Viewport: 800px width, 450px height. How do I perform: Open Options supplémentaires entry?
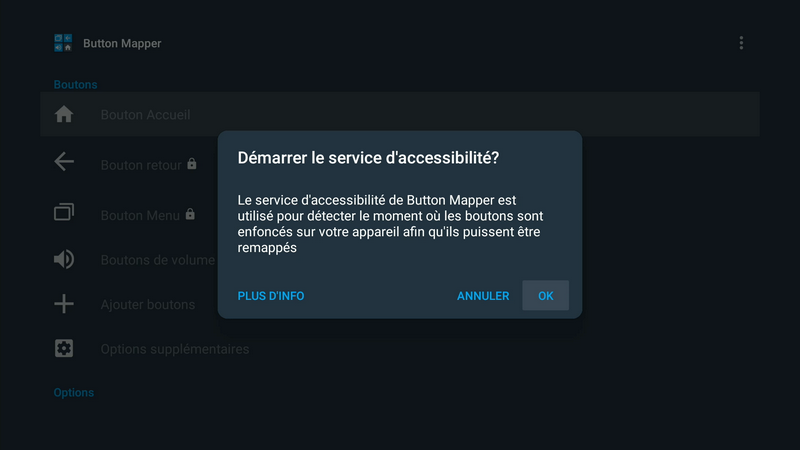(175, 349)
